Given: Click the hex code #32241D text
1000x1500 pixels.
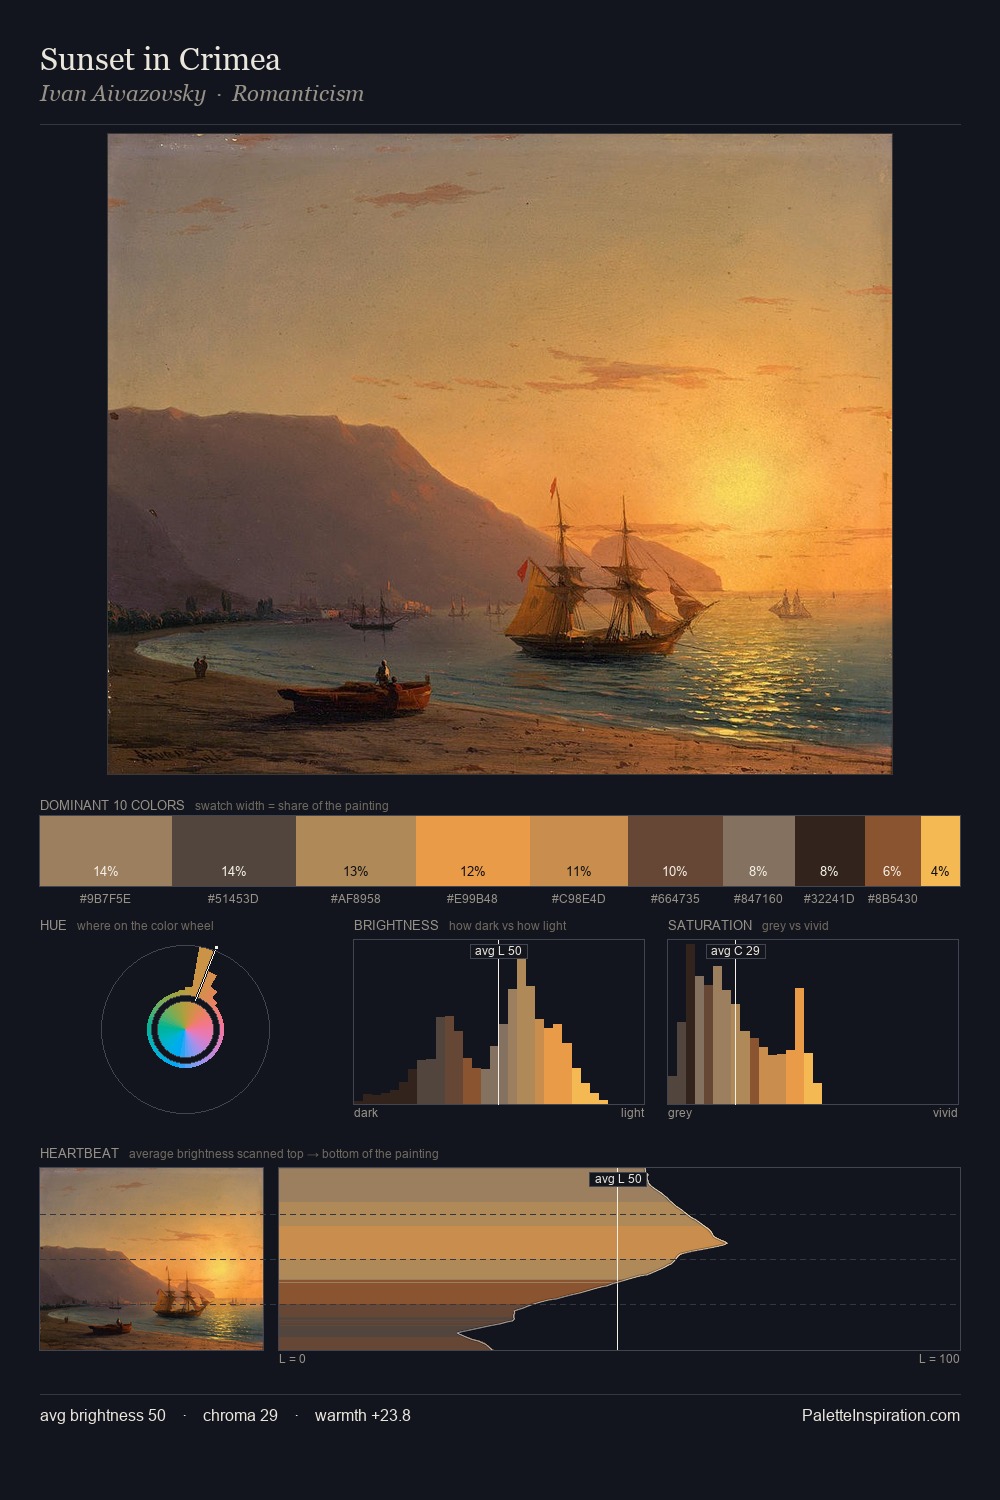Looking at the screenshot, I should click(829, 898).
